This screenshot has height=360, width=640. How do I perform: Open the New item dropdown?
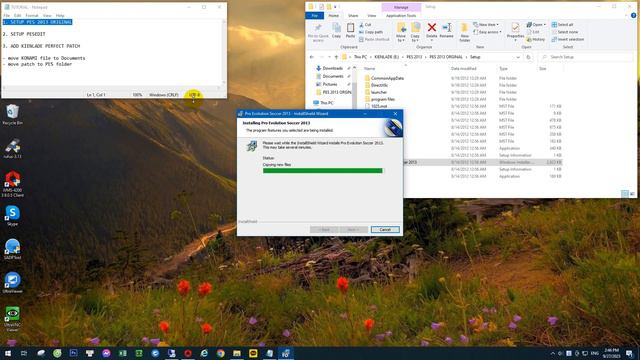(x=486, y=24)
